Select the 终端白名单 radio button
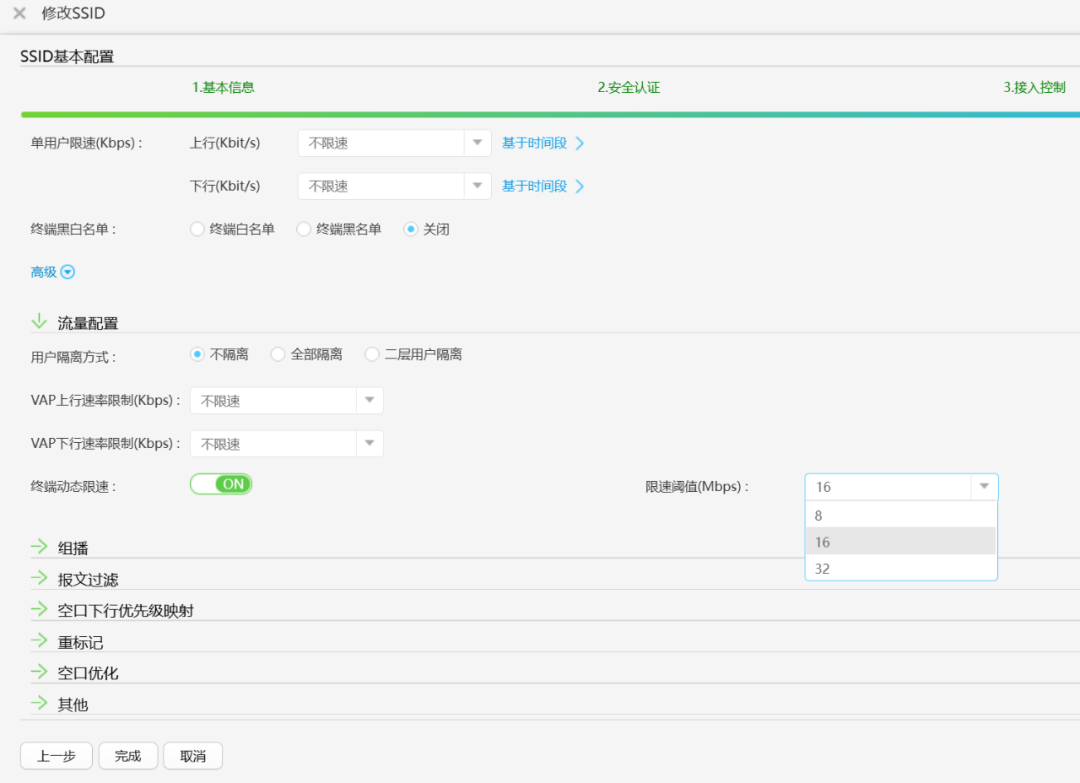 197,229
